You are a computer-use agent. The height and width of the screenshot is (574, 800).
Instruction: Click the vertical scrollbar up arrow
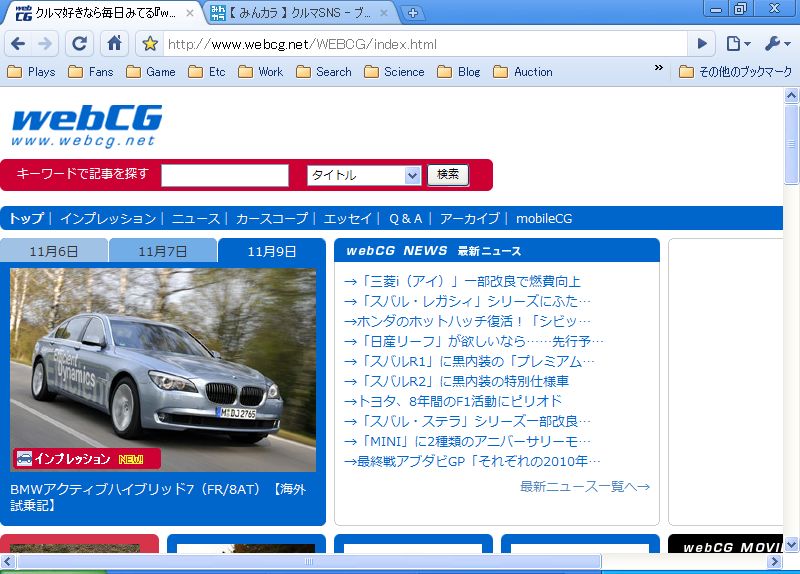click(x=791, y=95)
